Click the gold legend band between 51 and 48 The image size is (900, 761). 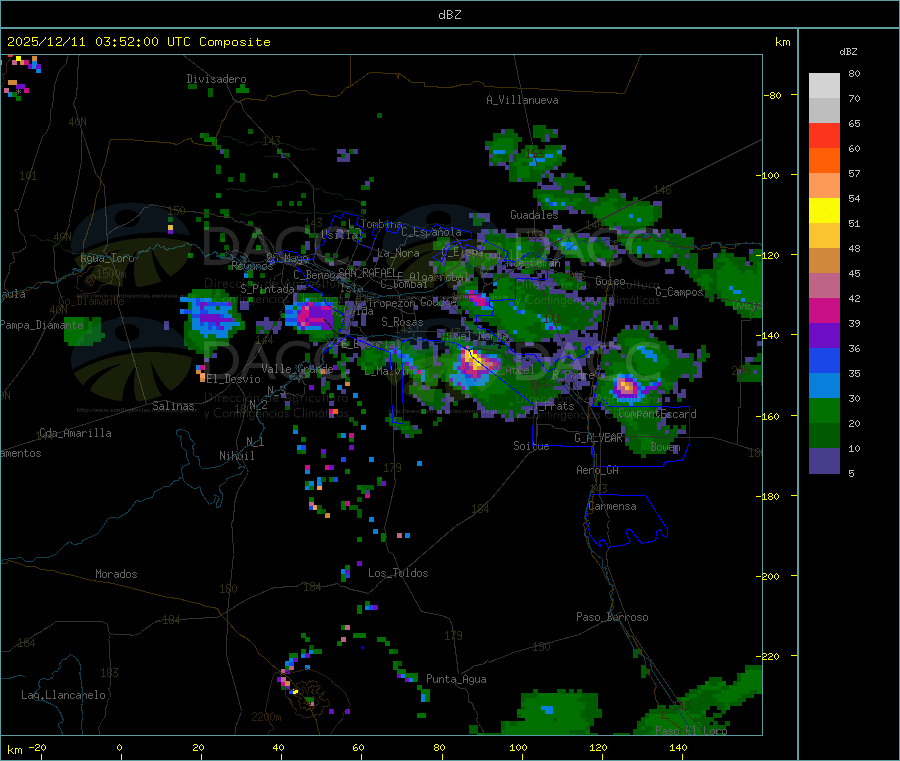(x=824, y=236)
